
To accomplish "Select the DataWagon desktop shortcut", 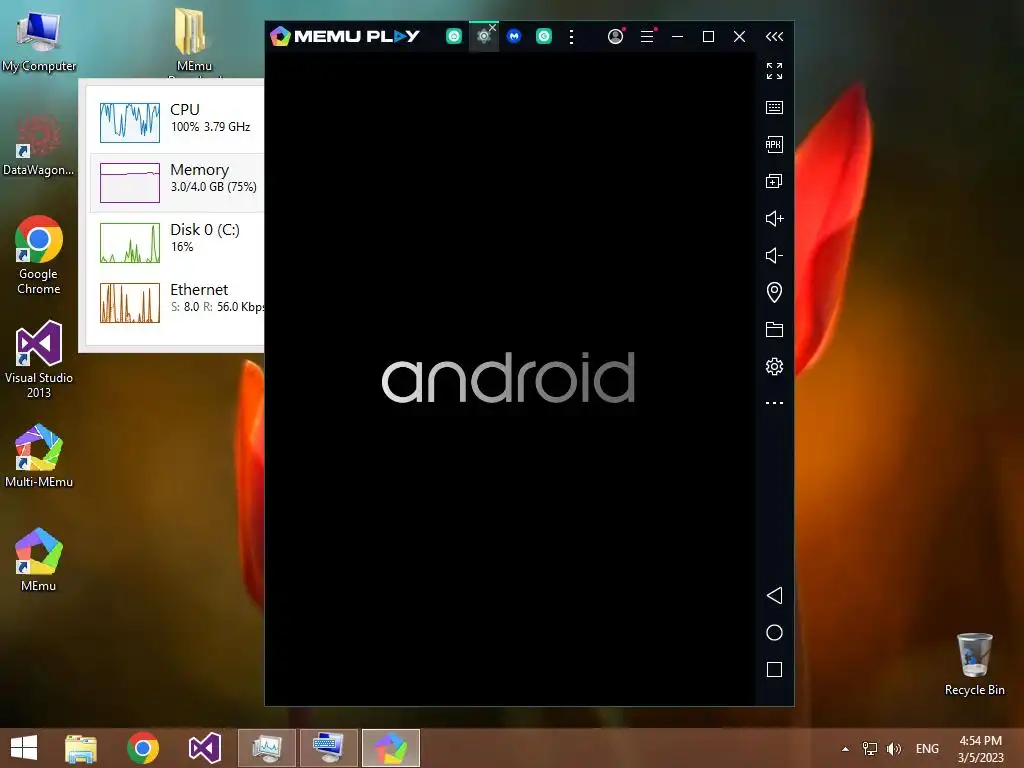I will (39, 145).
